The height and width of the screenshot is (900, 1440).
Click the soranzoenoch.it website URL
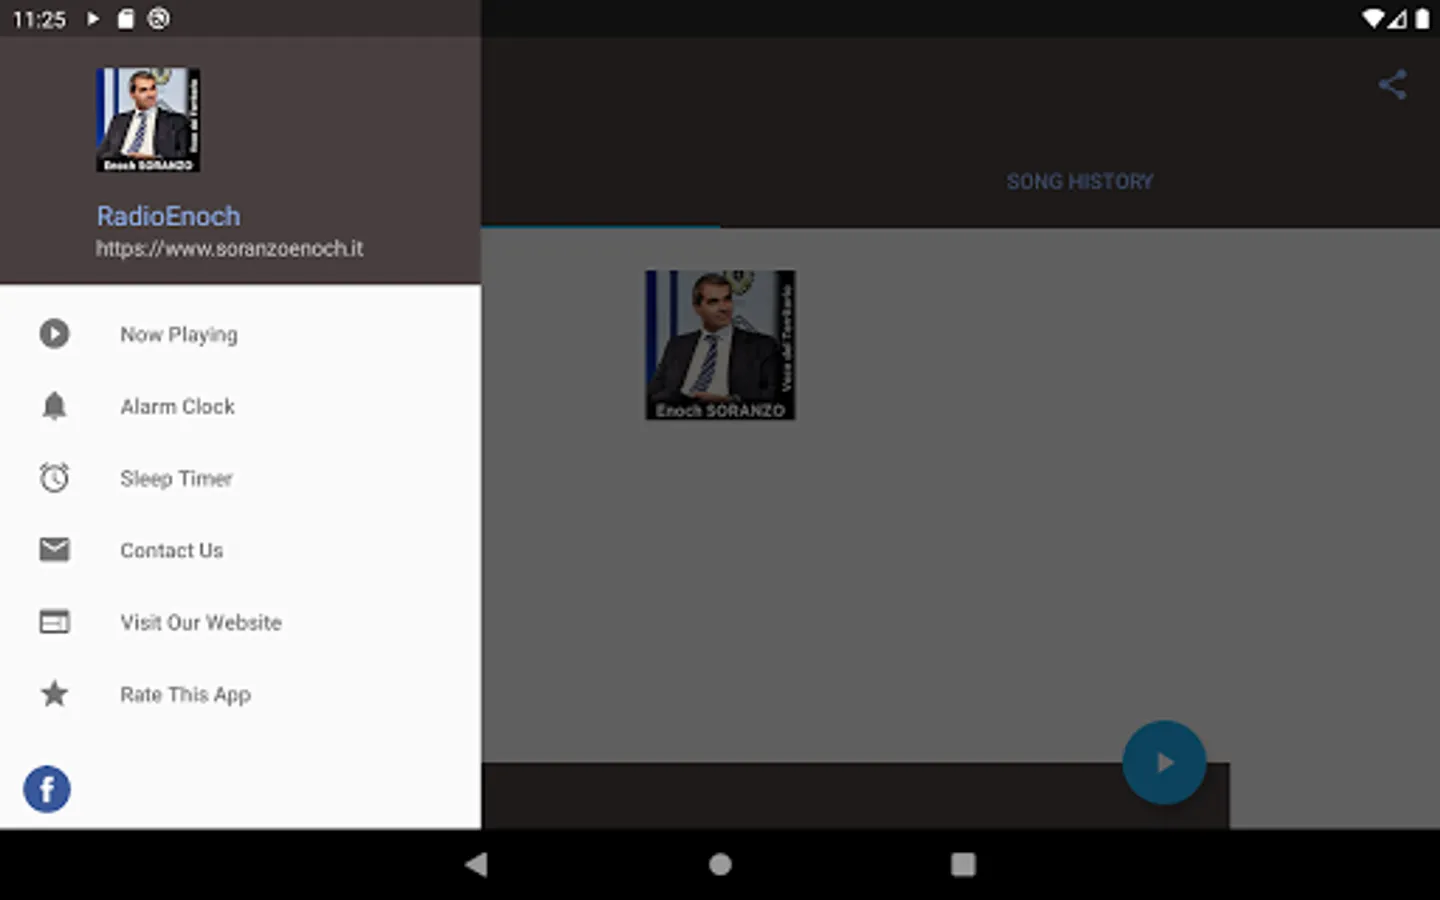pos(229,248)
